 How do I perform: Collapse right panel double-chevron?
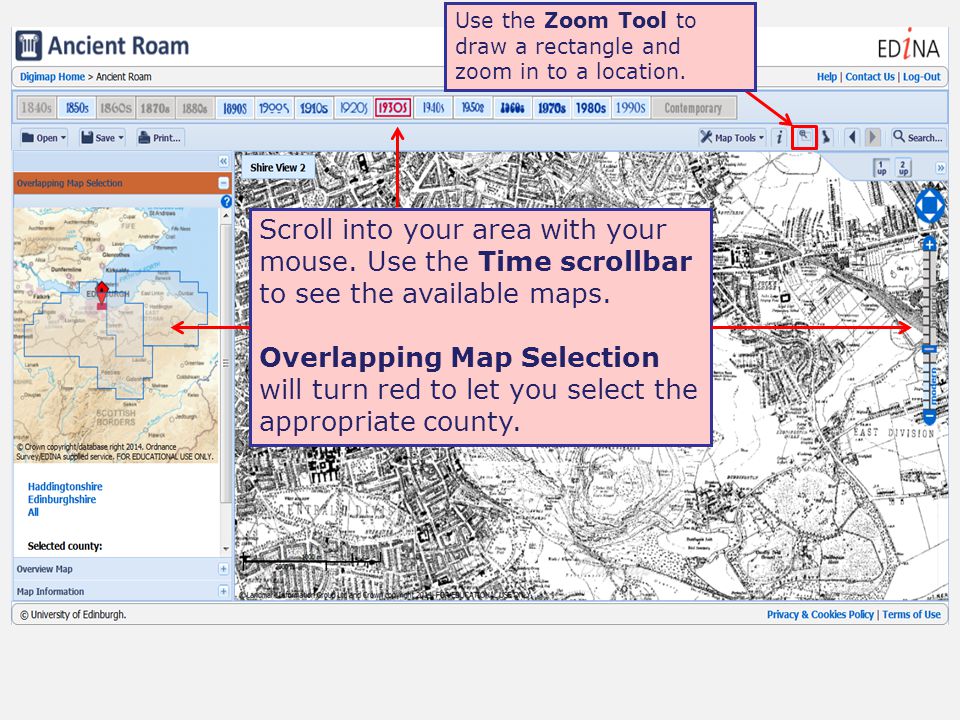[x=940, y=168]
